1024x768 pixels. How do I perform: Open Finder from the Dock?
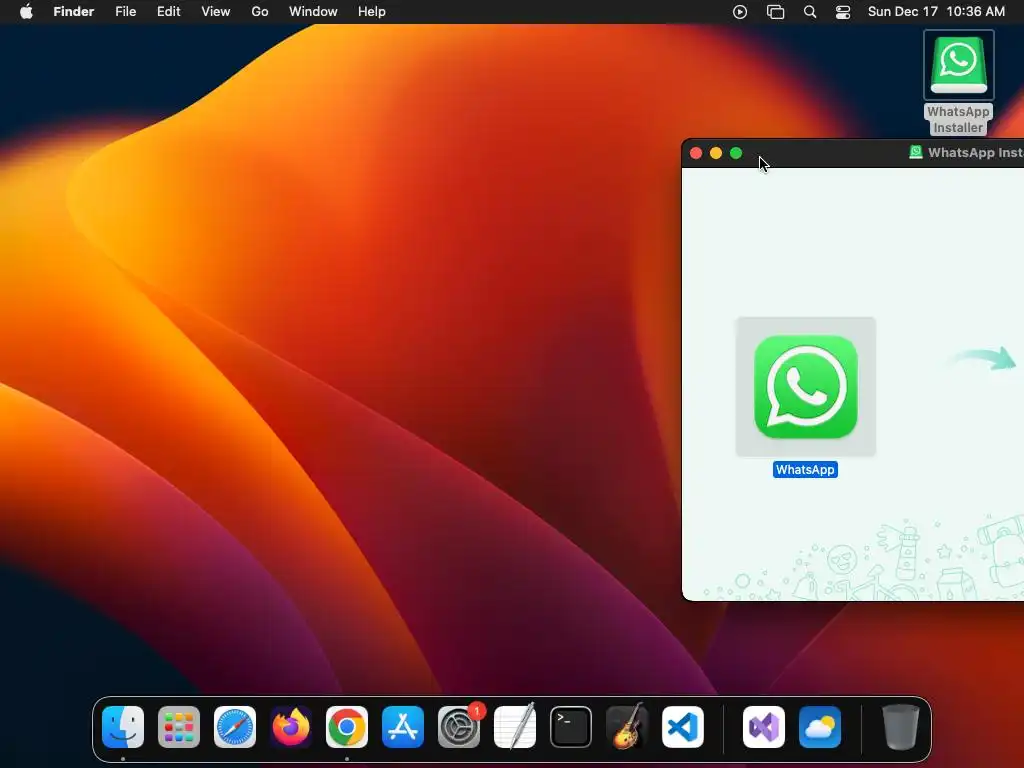point(123,727)
